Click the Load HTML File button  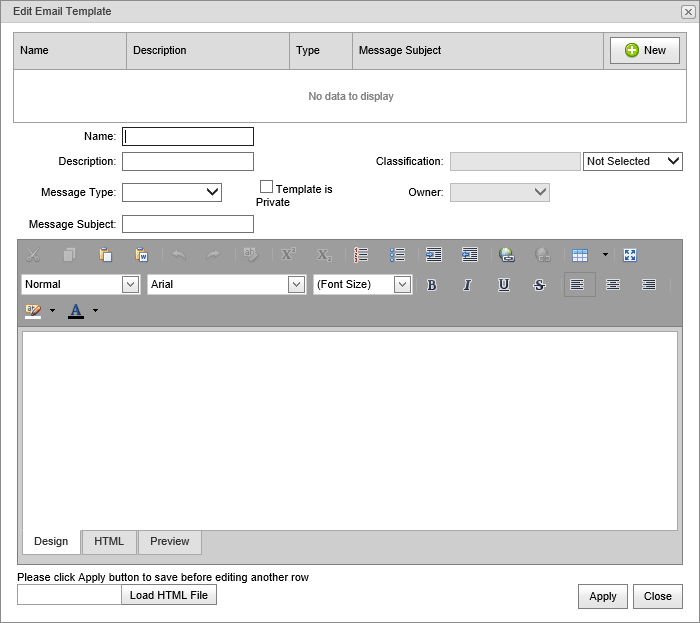[169, 595]
